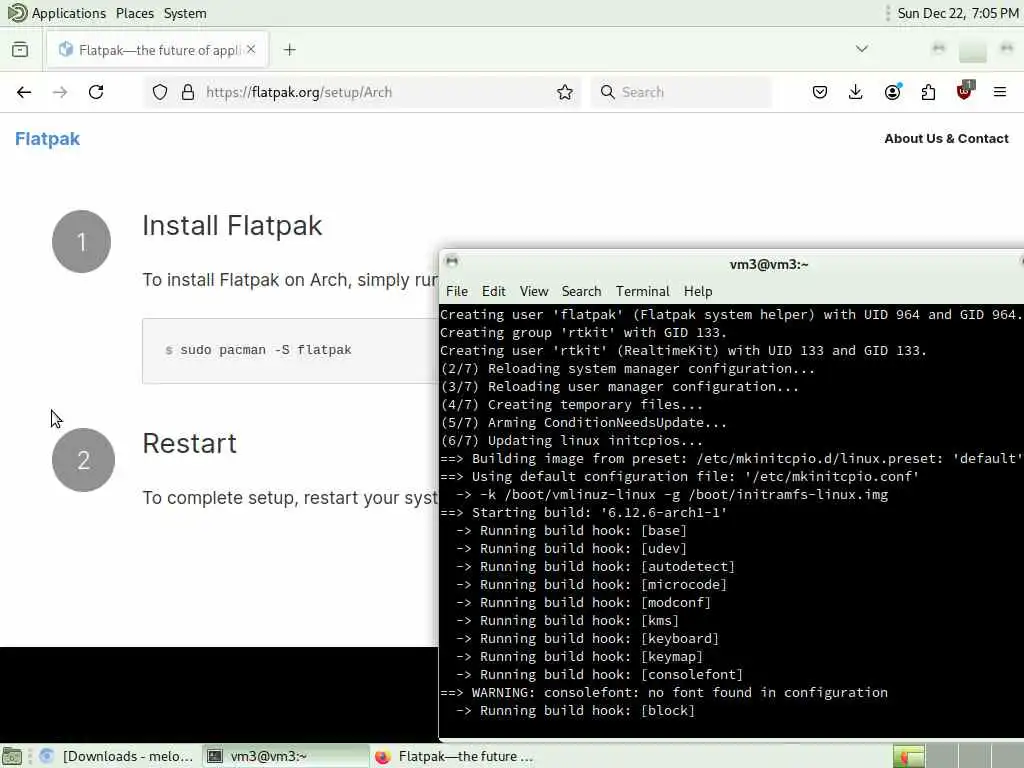Select the Flatpak—the future of appli tab
Image resolution: width=1024 pixels, height=768 pixels.
click(x=158, y=50)
